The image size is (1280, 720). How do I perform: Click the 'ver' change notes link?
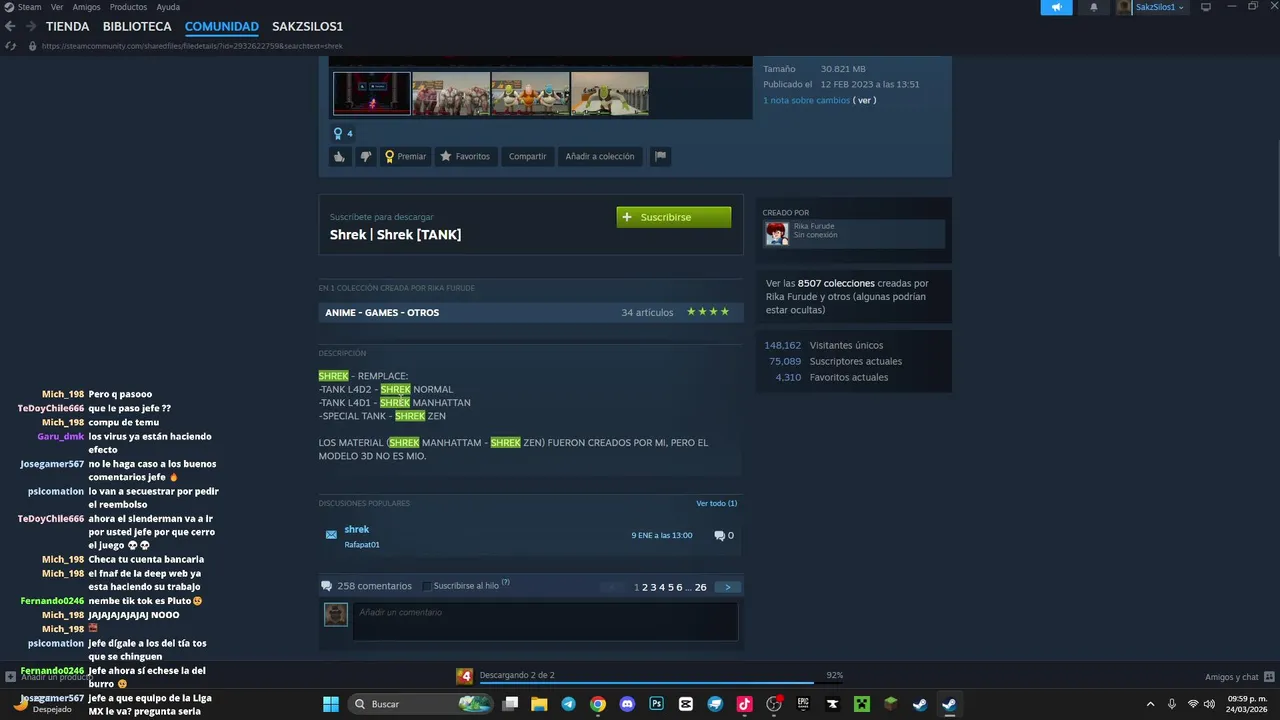click(x=864, y=100)
